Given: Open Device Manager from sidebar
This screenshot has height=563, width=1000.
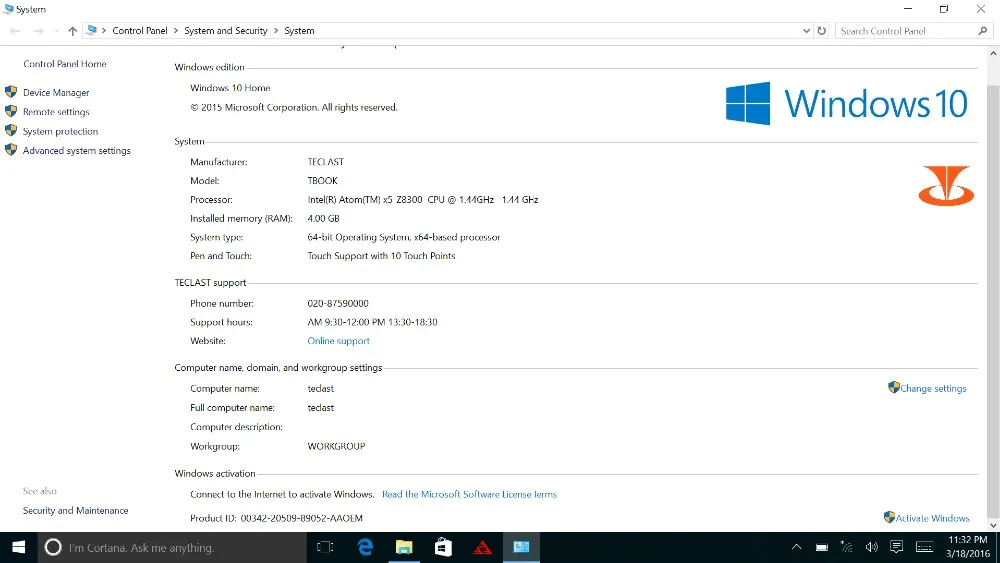Looking at the screenshot, I should point(56,92).
